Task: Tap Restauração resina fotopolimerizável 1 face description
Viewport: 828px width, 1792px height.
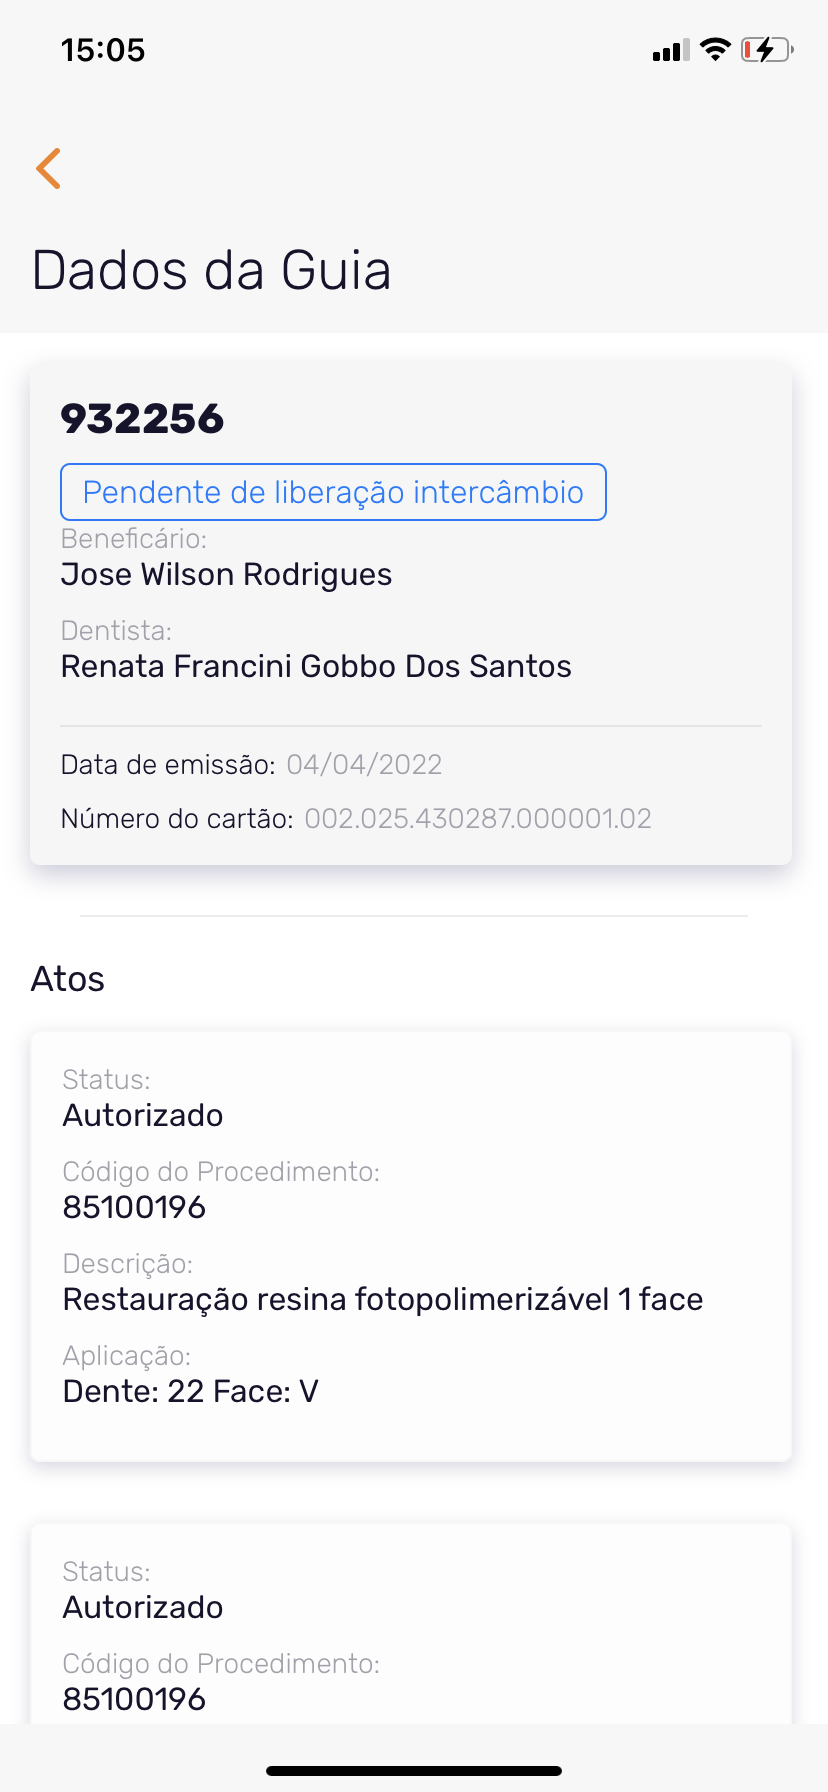Action: 383,1300
